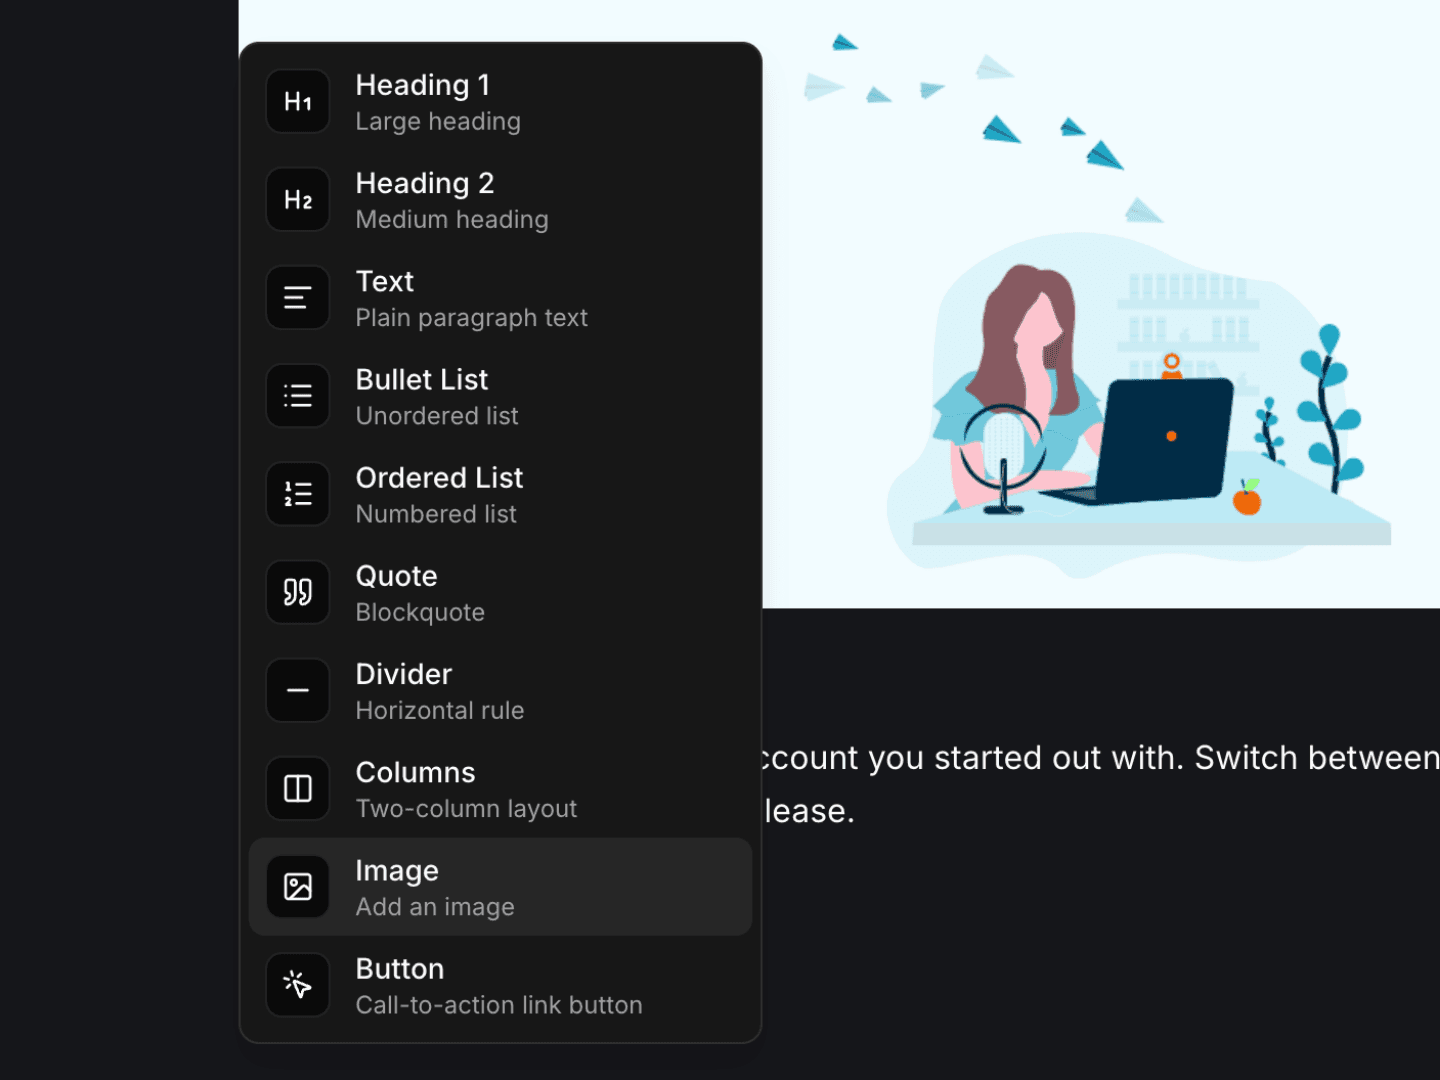Click the 'Image' label

397,871
